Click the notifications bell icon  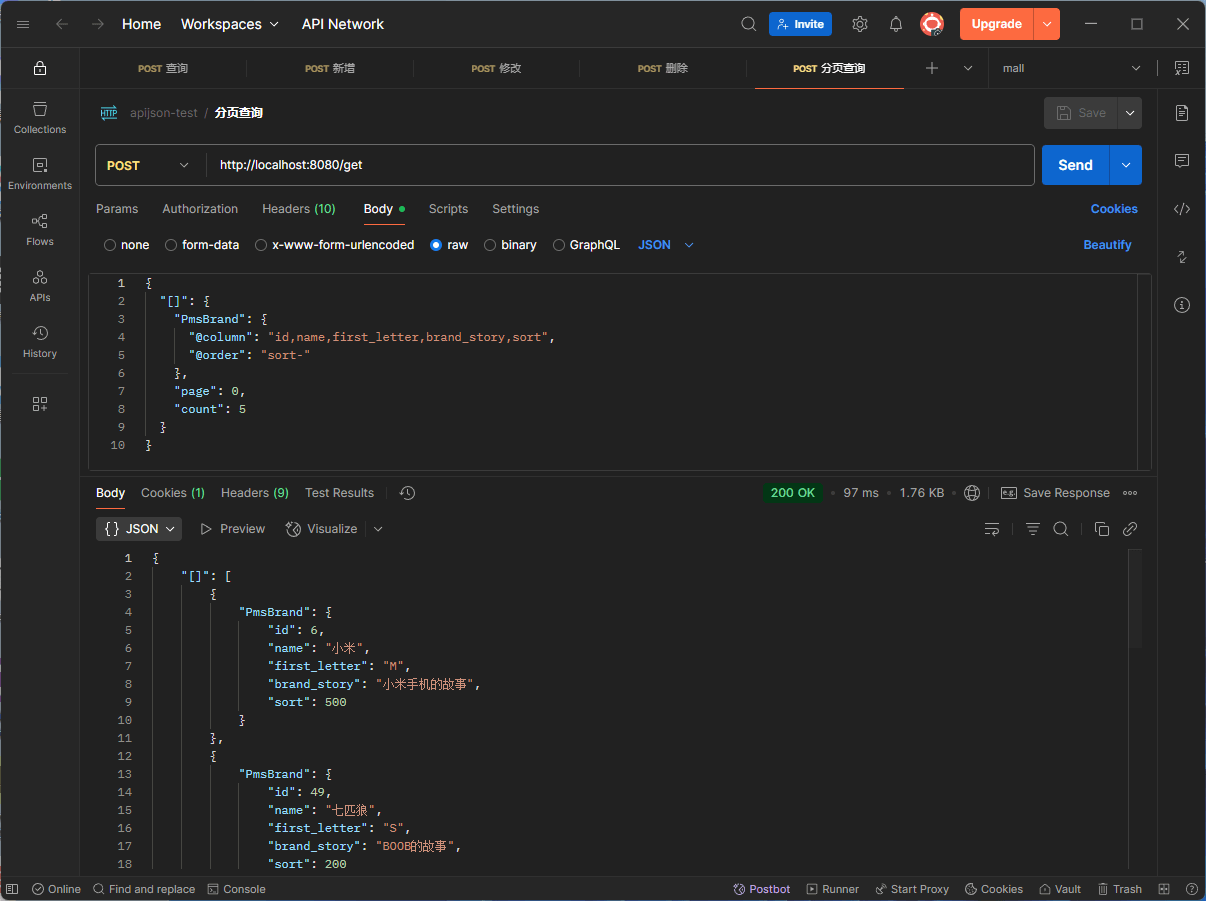click(x=896, y=24)
